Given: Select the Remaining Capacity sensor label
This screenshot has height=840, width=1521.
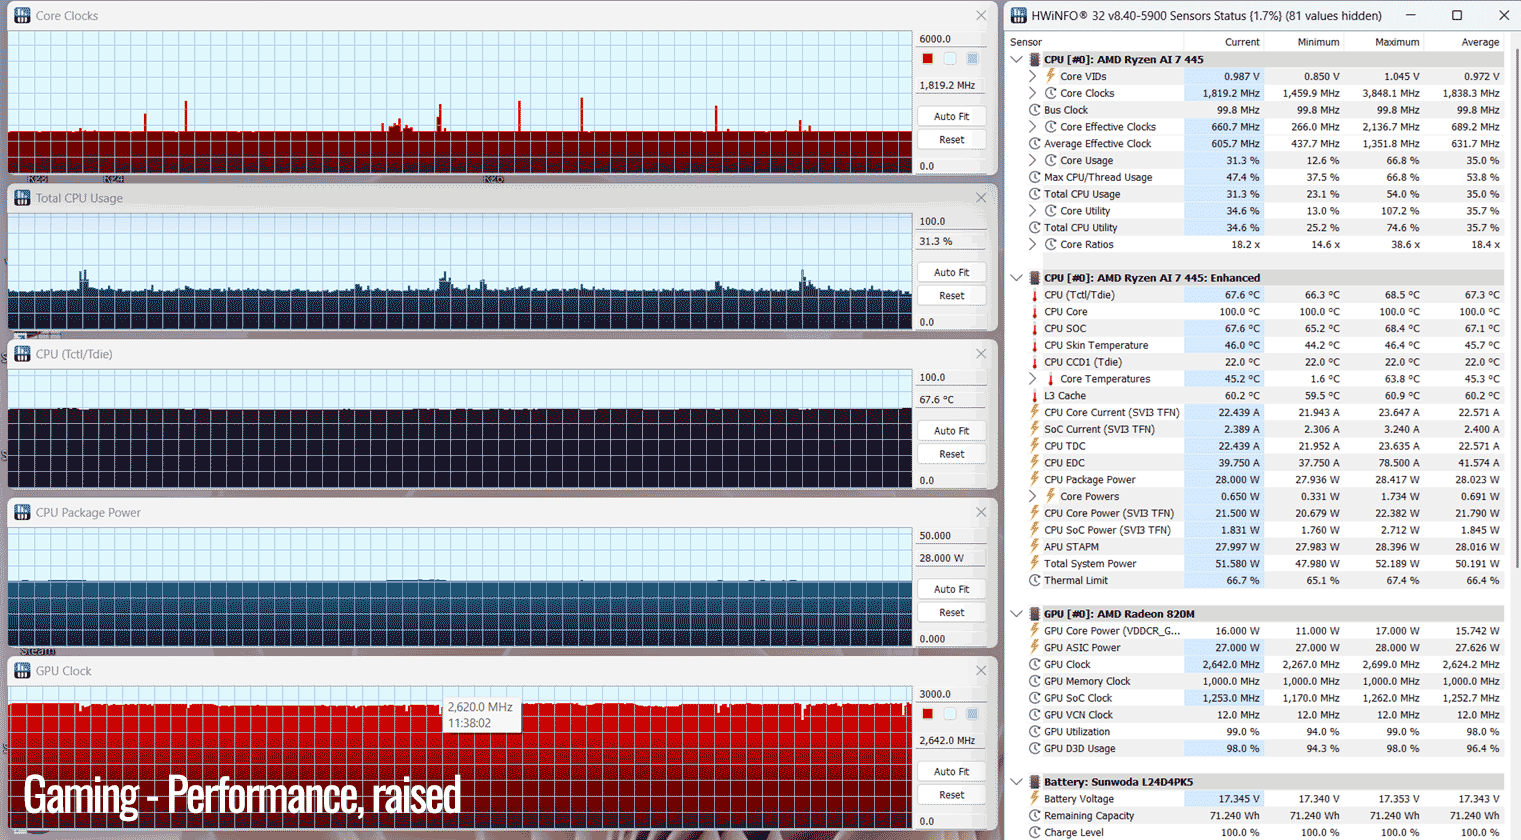Looking at the screenshot, I should pos(1089,816).
